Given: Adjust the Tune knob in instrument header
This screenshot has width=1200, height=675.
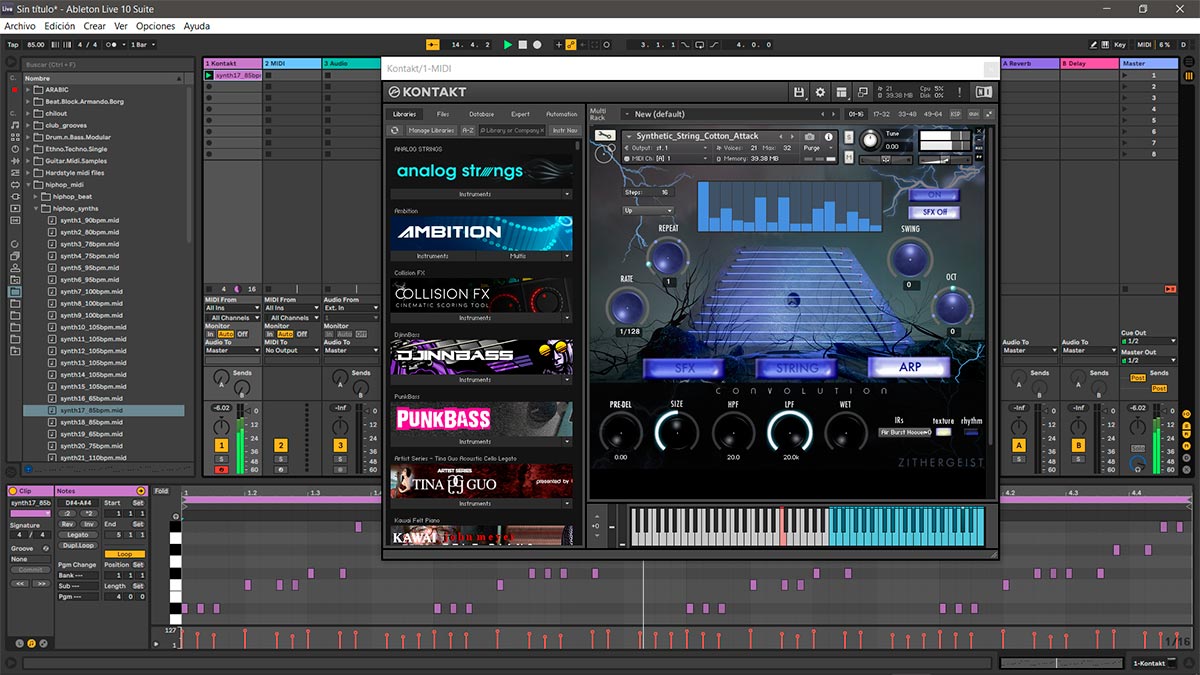Looking at the screenshot, I should tap(870, 141).
